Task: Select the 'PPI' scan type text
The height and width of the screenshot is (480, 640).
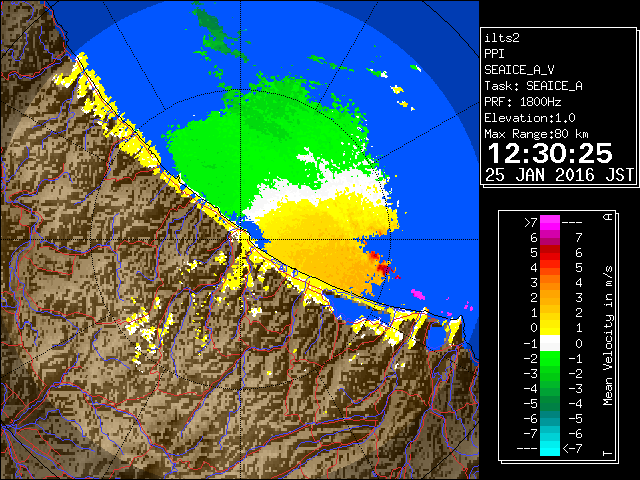Action: [494, 54]
